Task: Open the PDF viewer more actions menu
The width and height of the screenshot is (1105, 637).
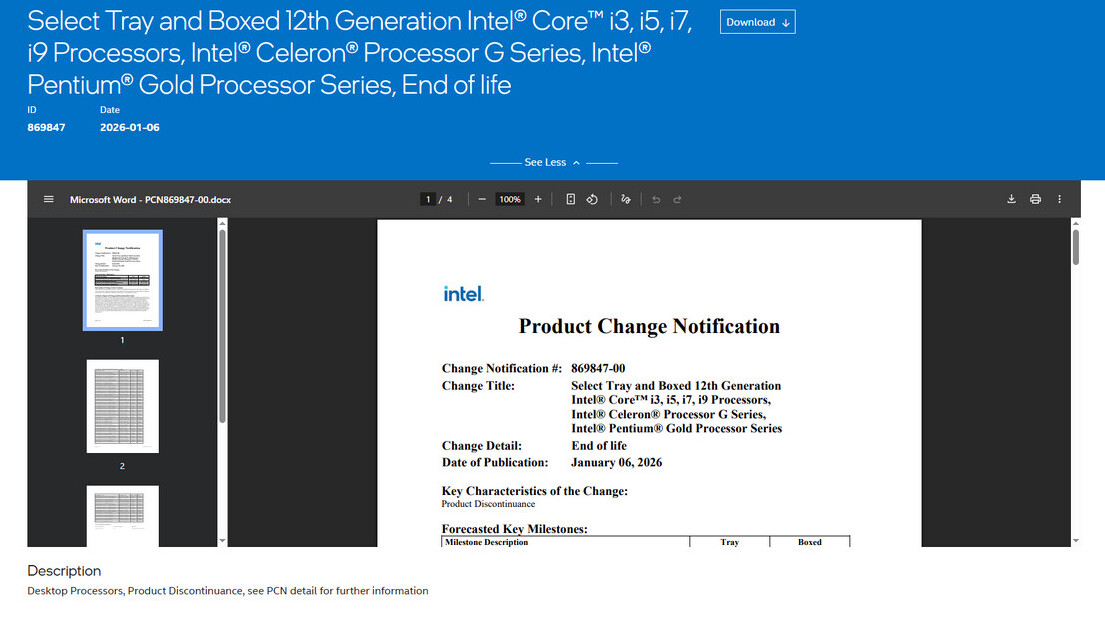Action: point(1060,199)
